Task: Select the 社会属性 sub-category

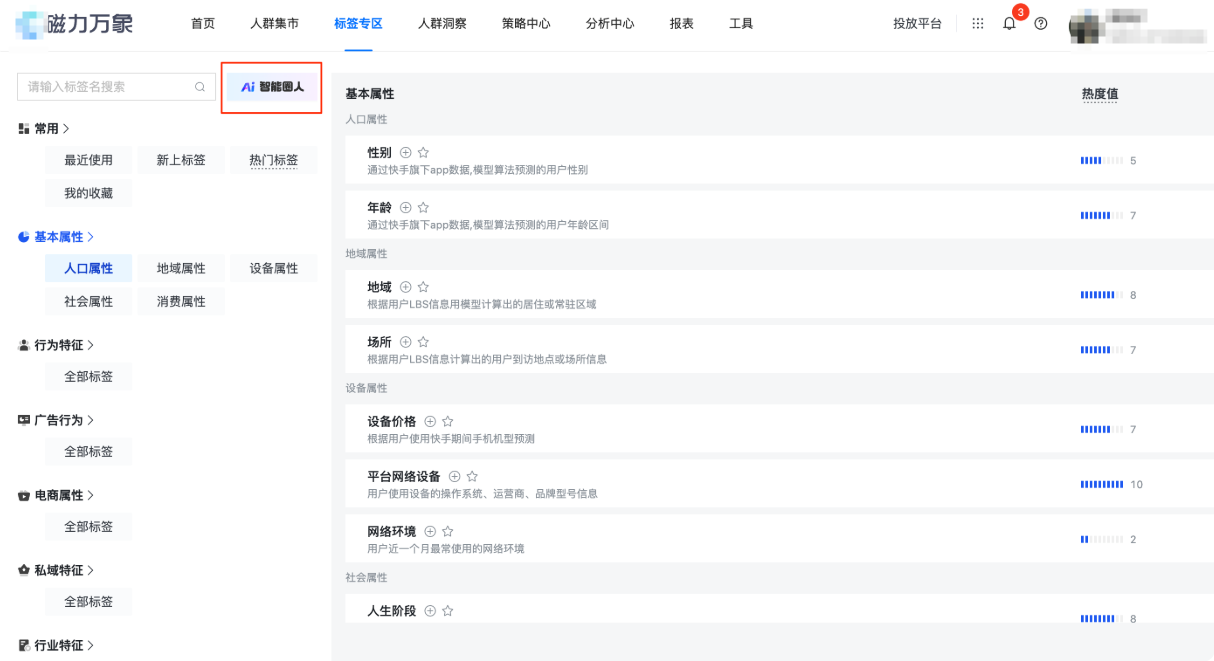Action: [89, 301]
